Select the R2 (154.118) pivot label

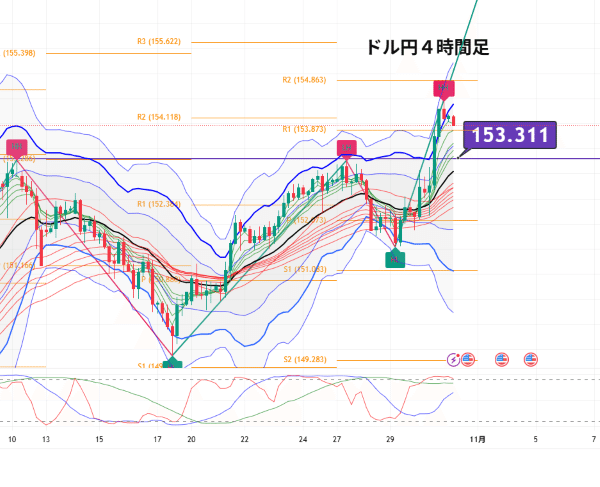[159, 117]
